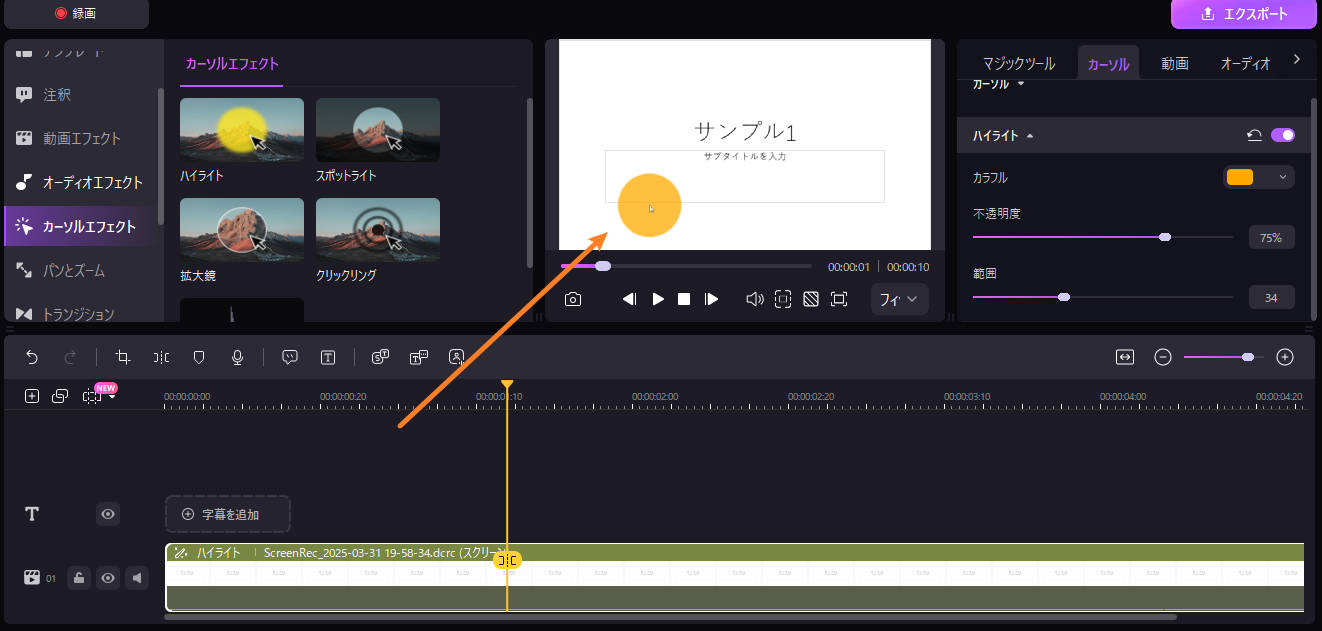1322x631 pixels.
Task: Switch to the 動画 tab
Action: 1175,63
